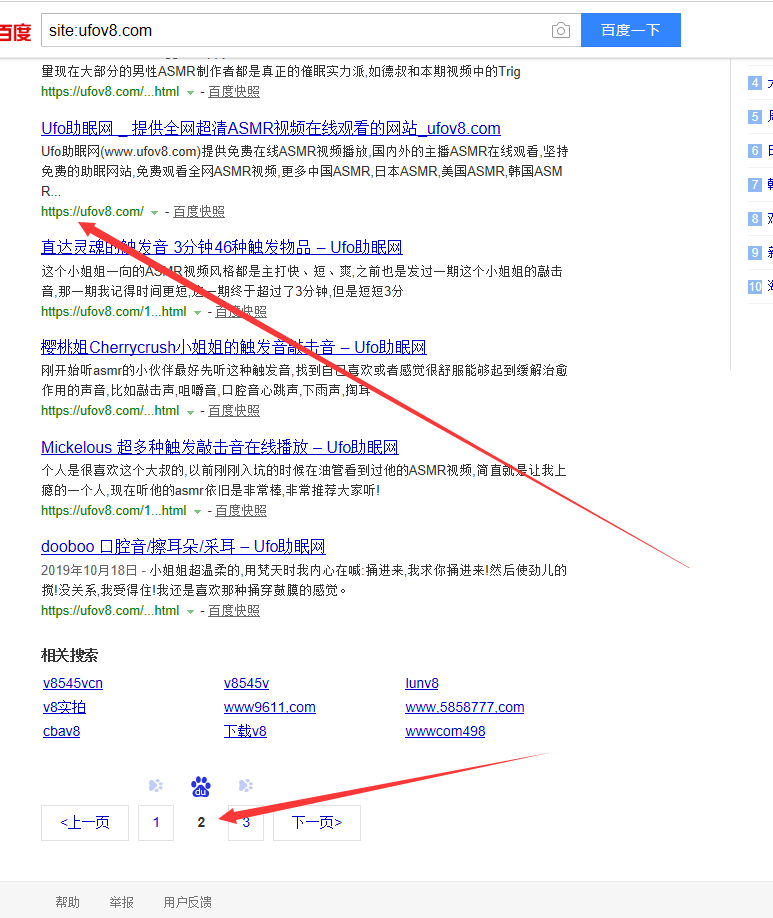Click related search 下载v8
This screenshot has width=773, height=918.
click(x=245, y=731)
